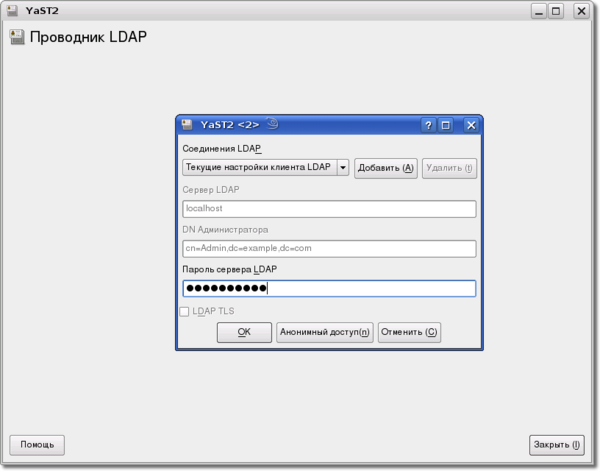Enable the LDAP TLS checkbox
Image resolution: width=600 pixels, height=471 pixels.
[x=184, y=311]
